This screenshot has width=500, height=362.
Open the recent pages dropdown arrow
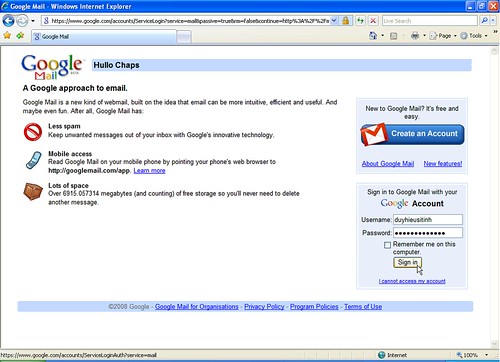33,21
